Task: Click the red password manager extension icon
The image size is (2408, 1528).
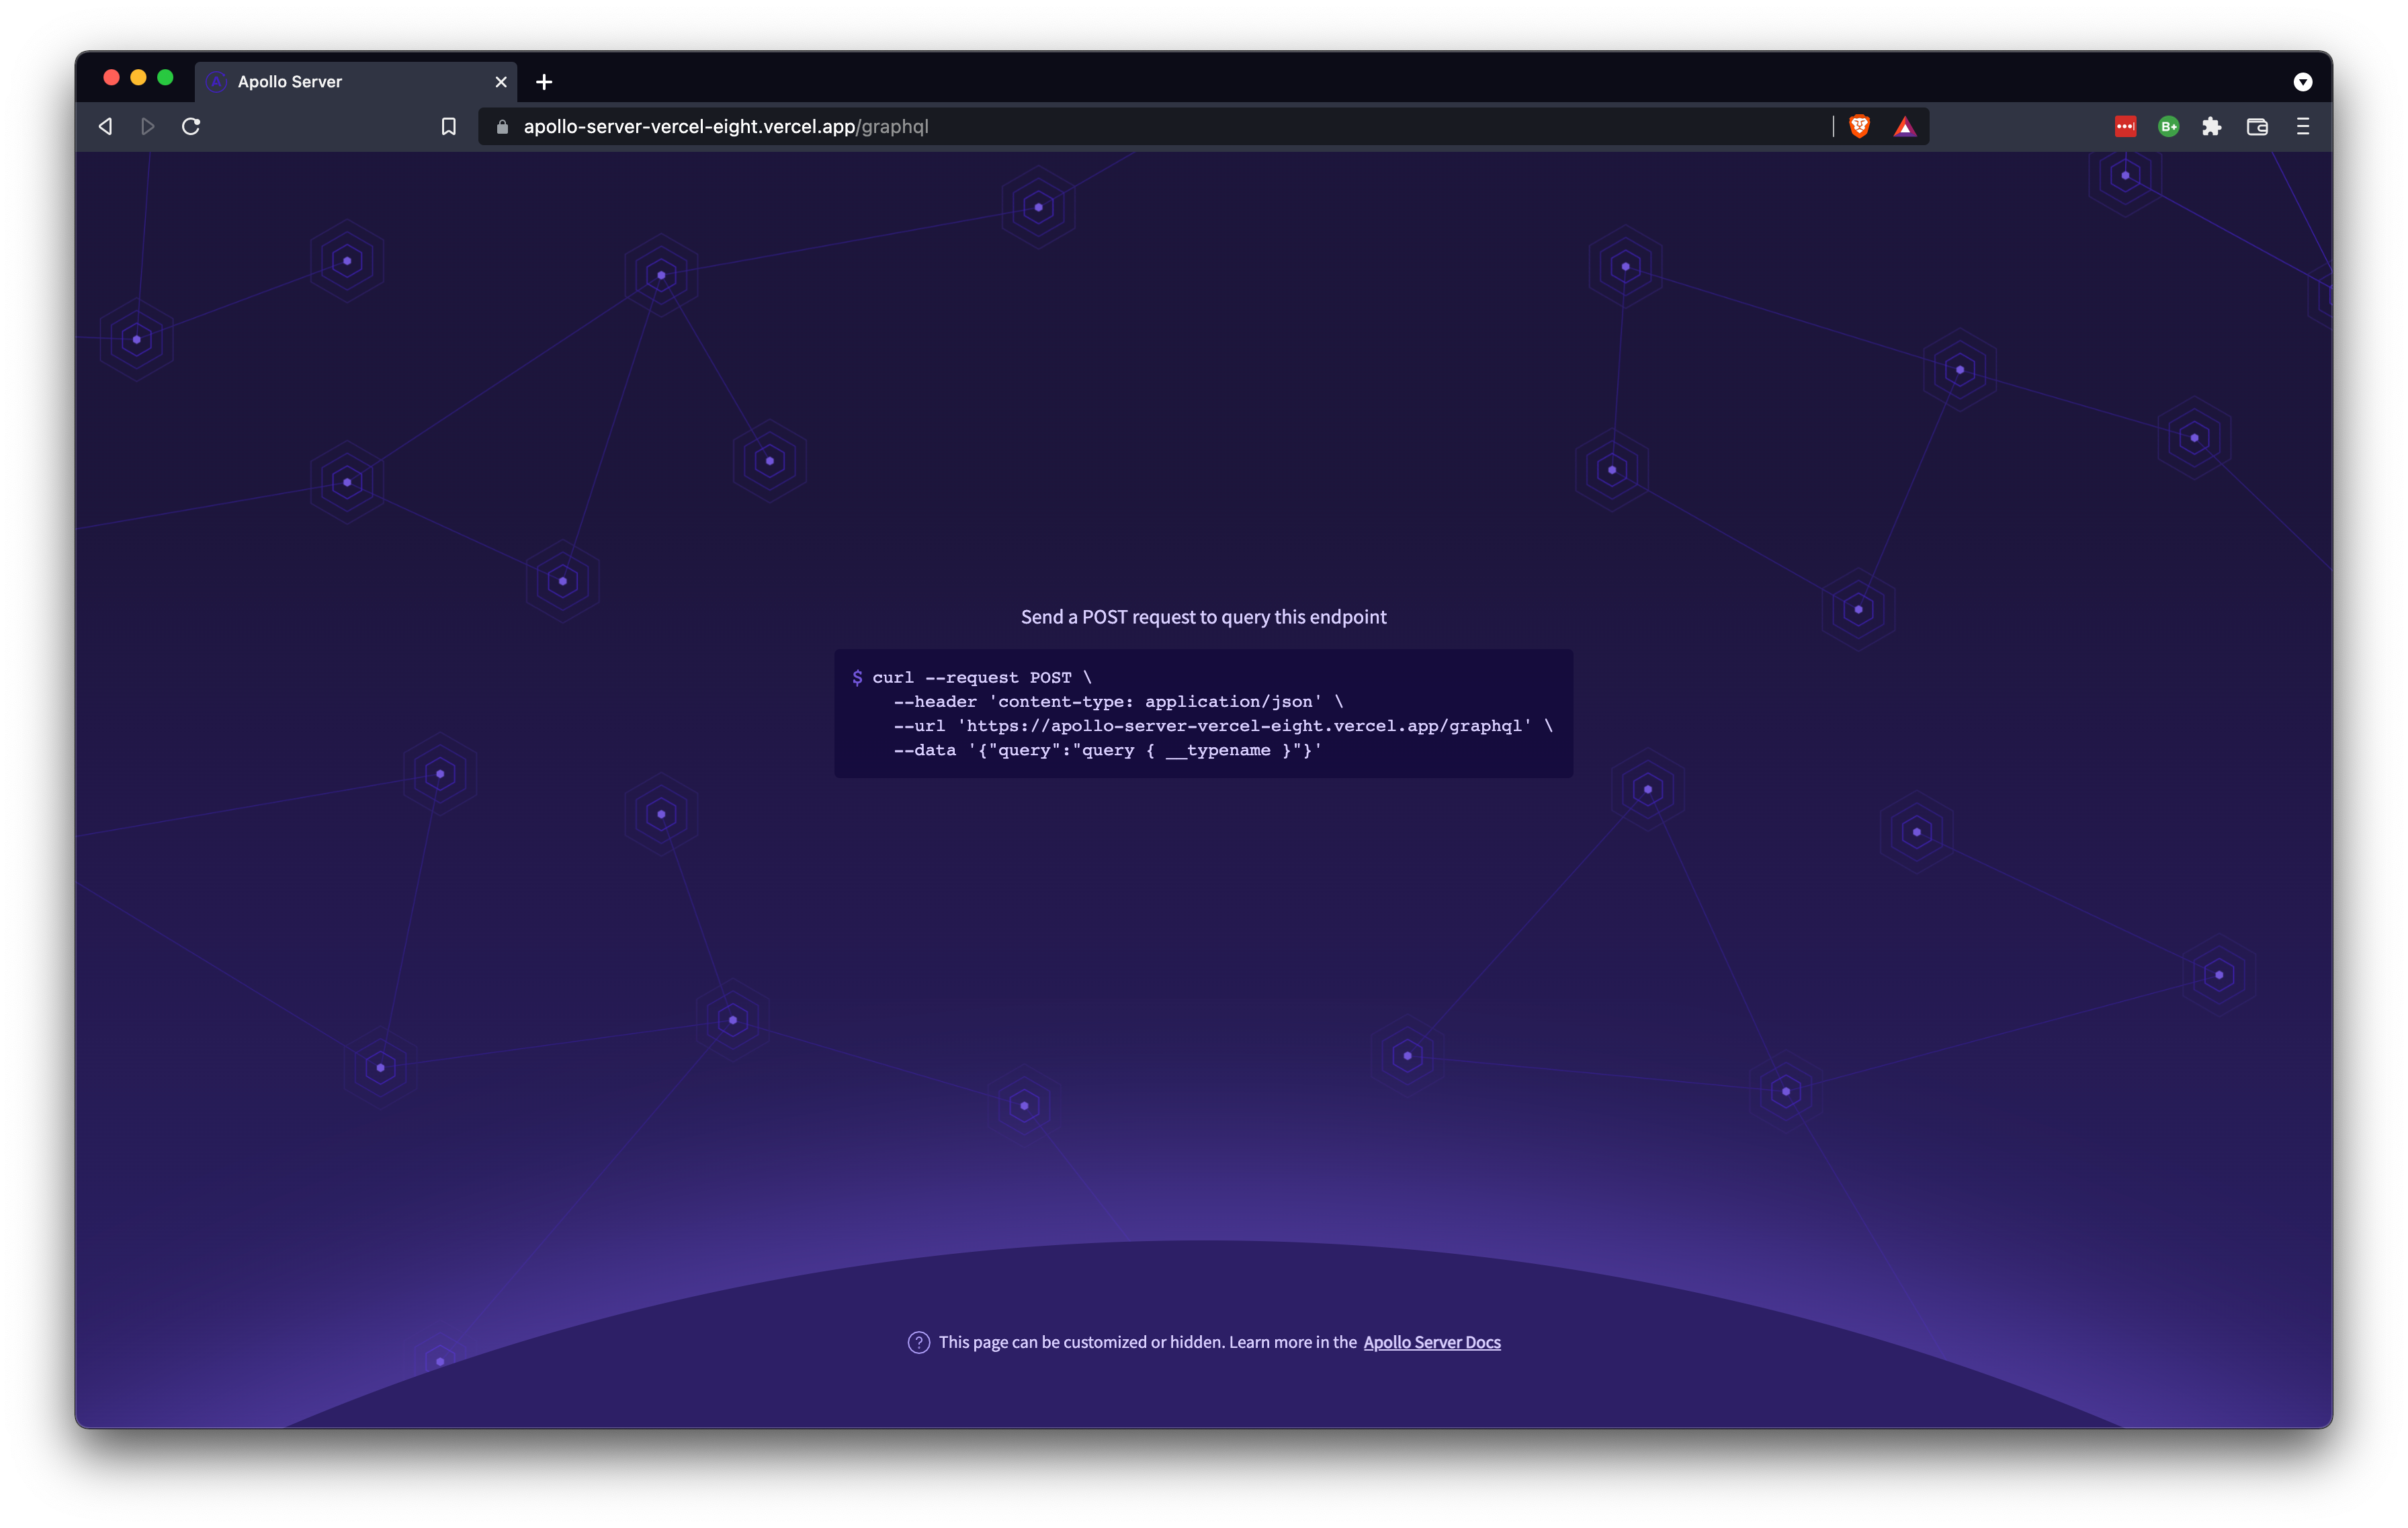Action: [x=2125, y=126]
